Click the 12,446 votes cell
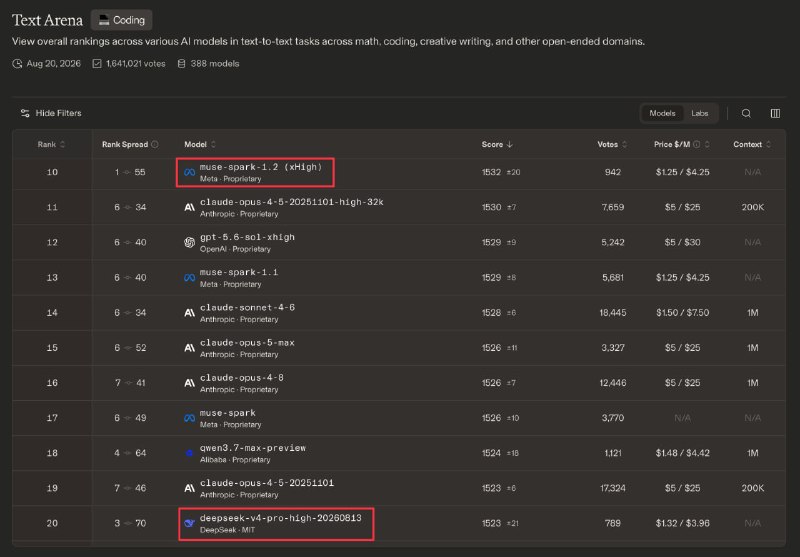This screenshot has height=557, width=800. [x=612, y=383]
